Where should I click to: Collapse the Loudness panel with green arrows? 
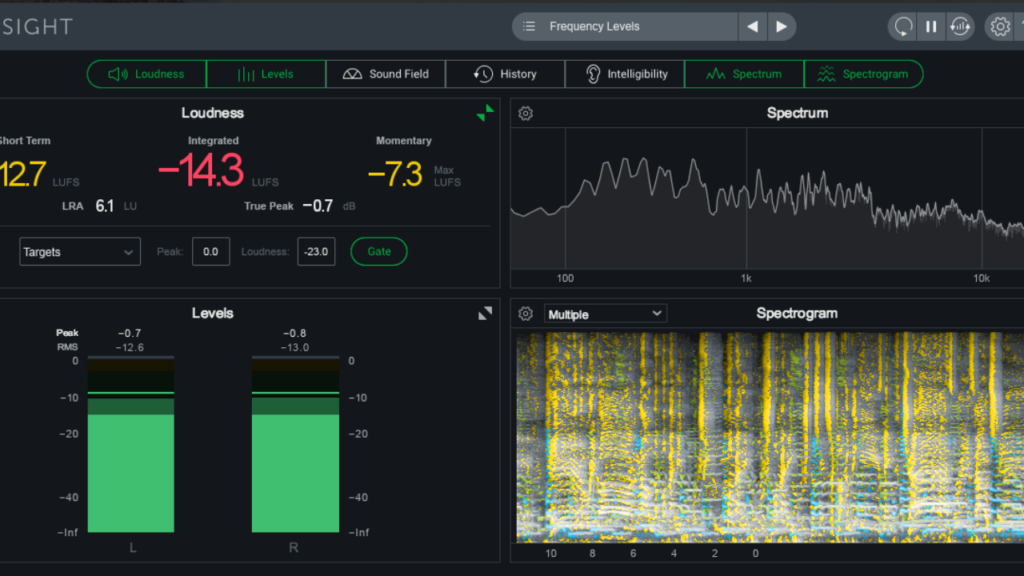(485, 113)
